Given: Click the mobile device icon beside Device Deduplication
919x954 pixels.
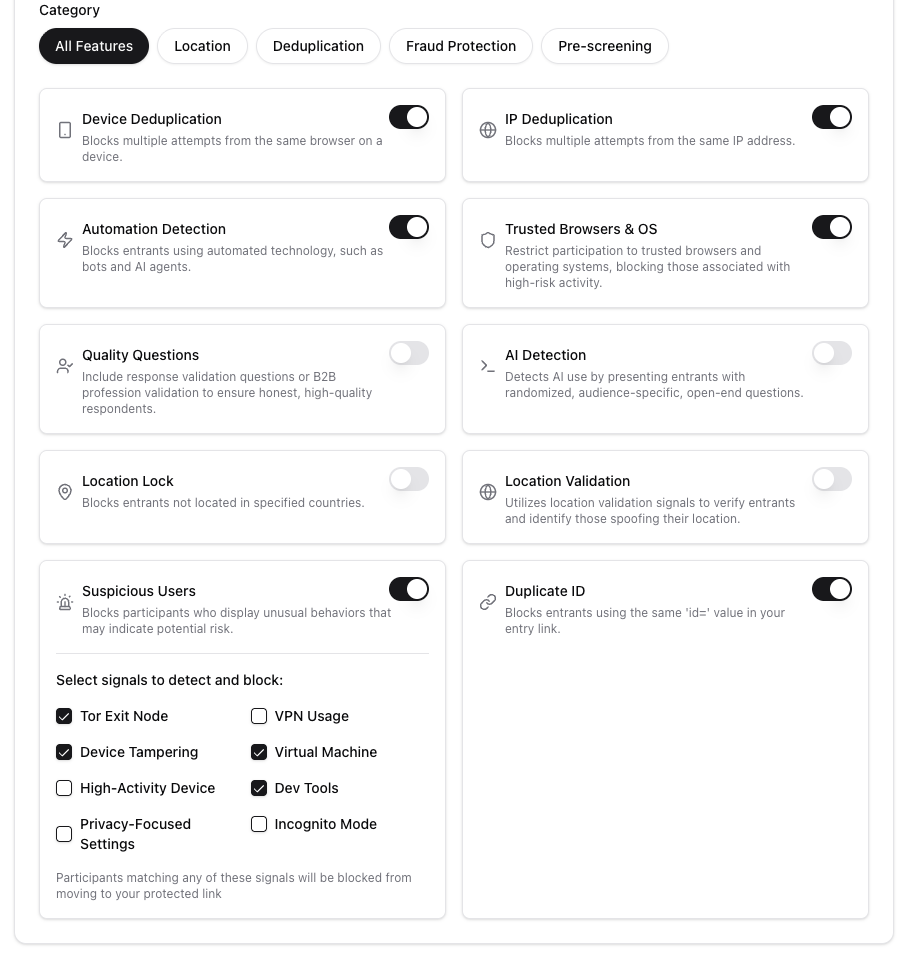Looking at the screenshot, I should 65,129.
